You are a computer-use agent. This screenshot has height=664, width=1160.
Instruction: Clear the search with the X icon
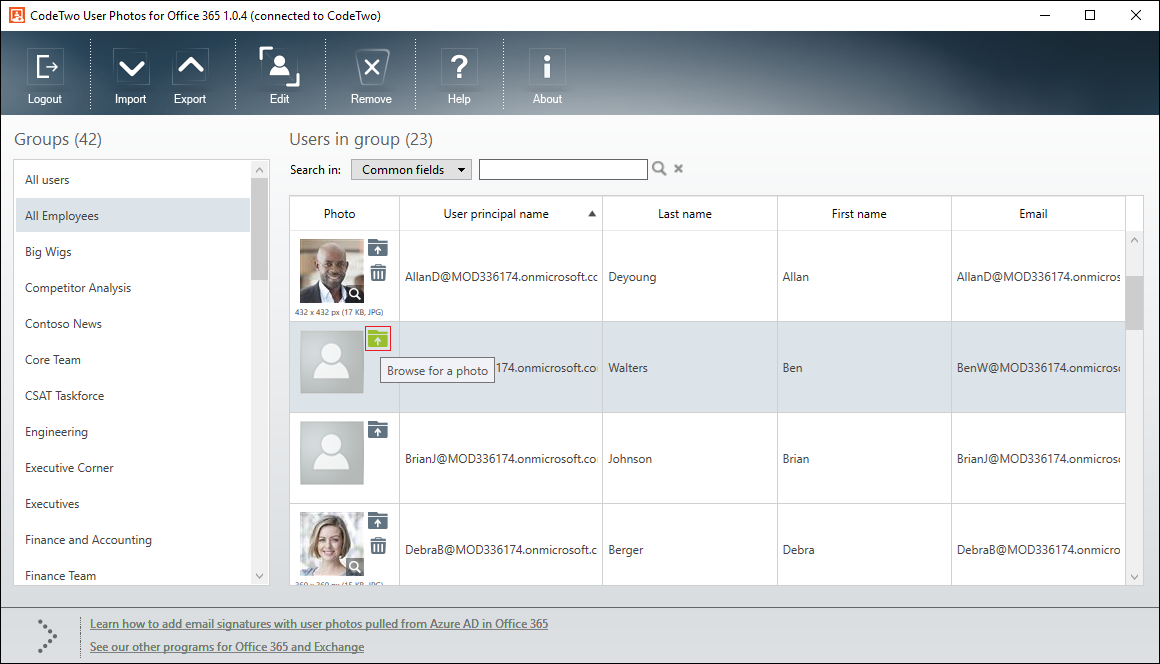pyautogui.click(x=678, y=169)
